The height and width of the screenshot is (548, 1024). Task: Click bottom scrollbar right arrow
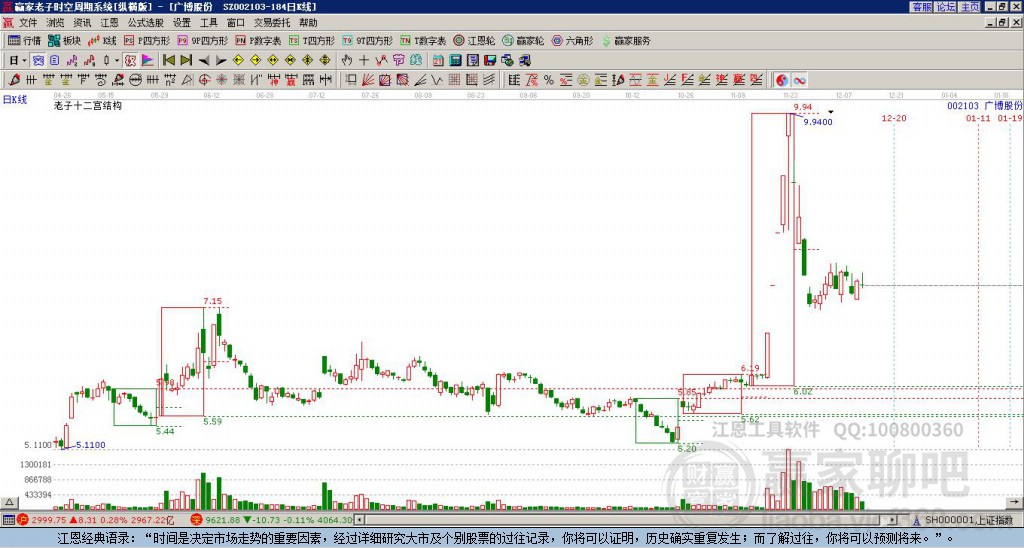893,520
